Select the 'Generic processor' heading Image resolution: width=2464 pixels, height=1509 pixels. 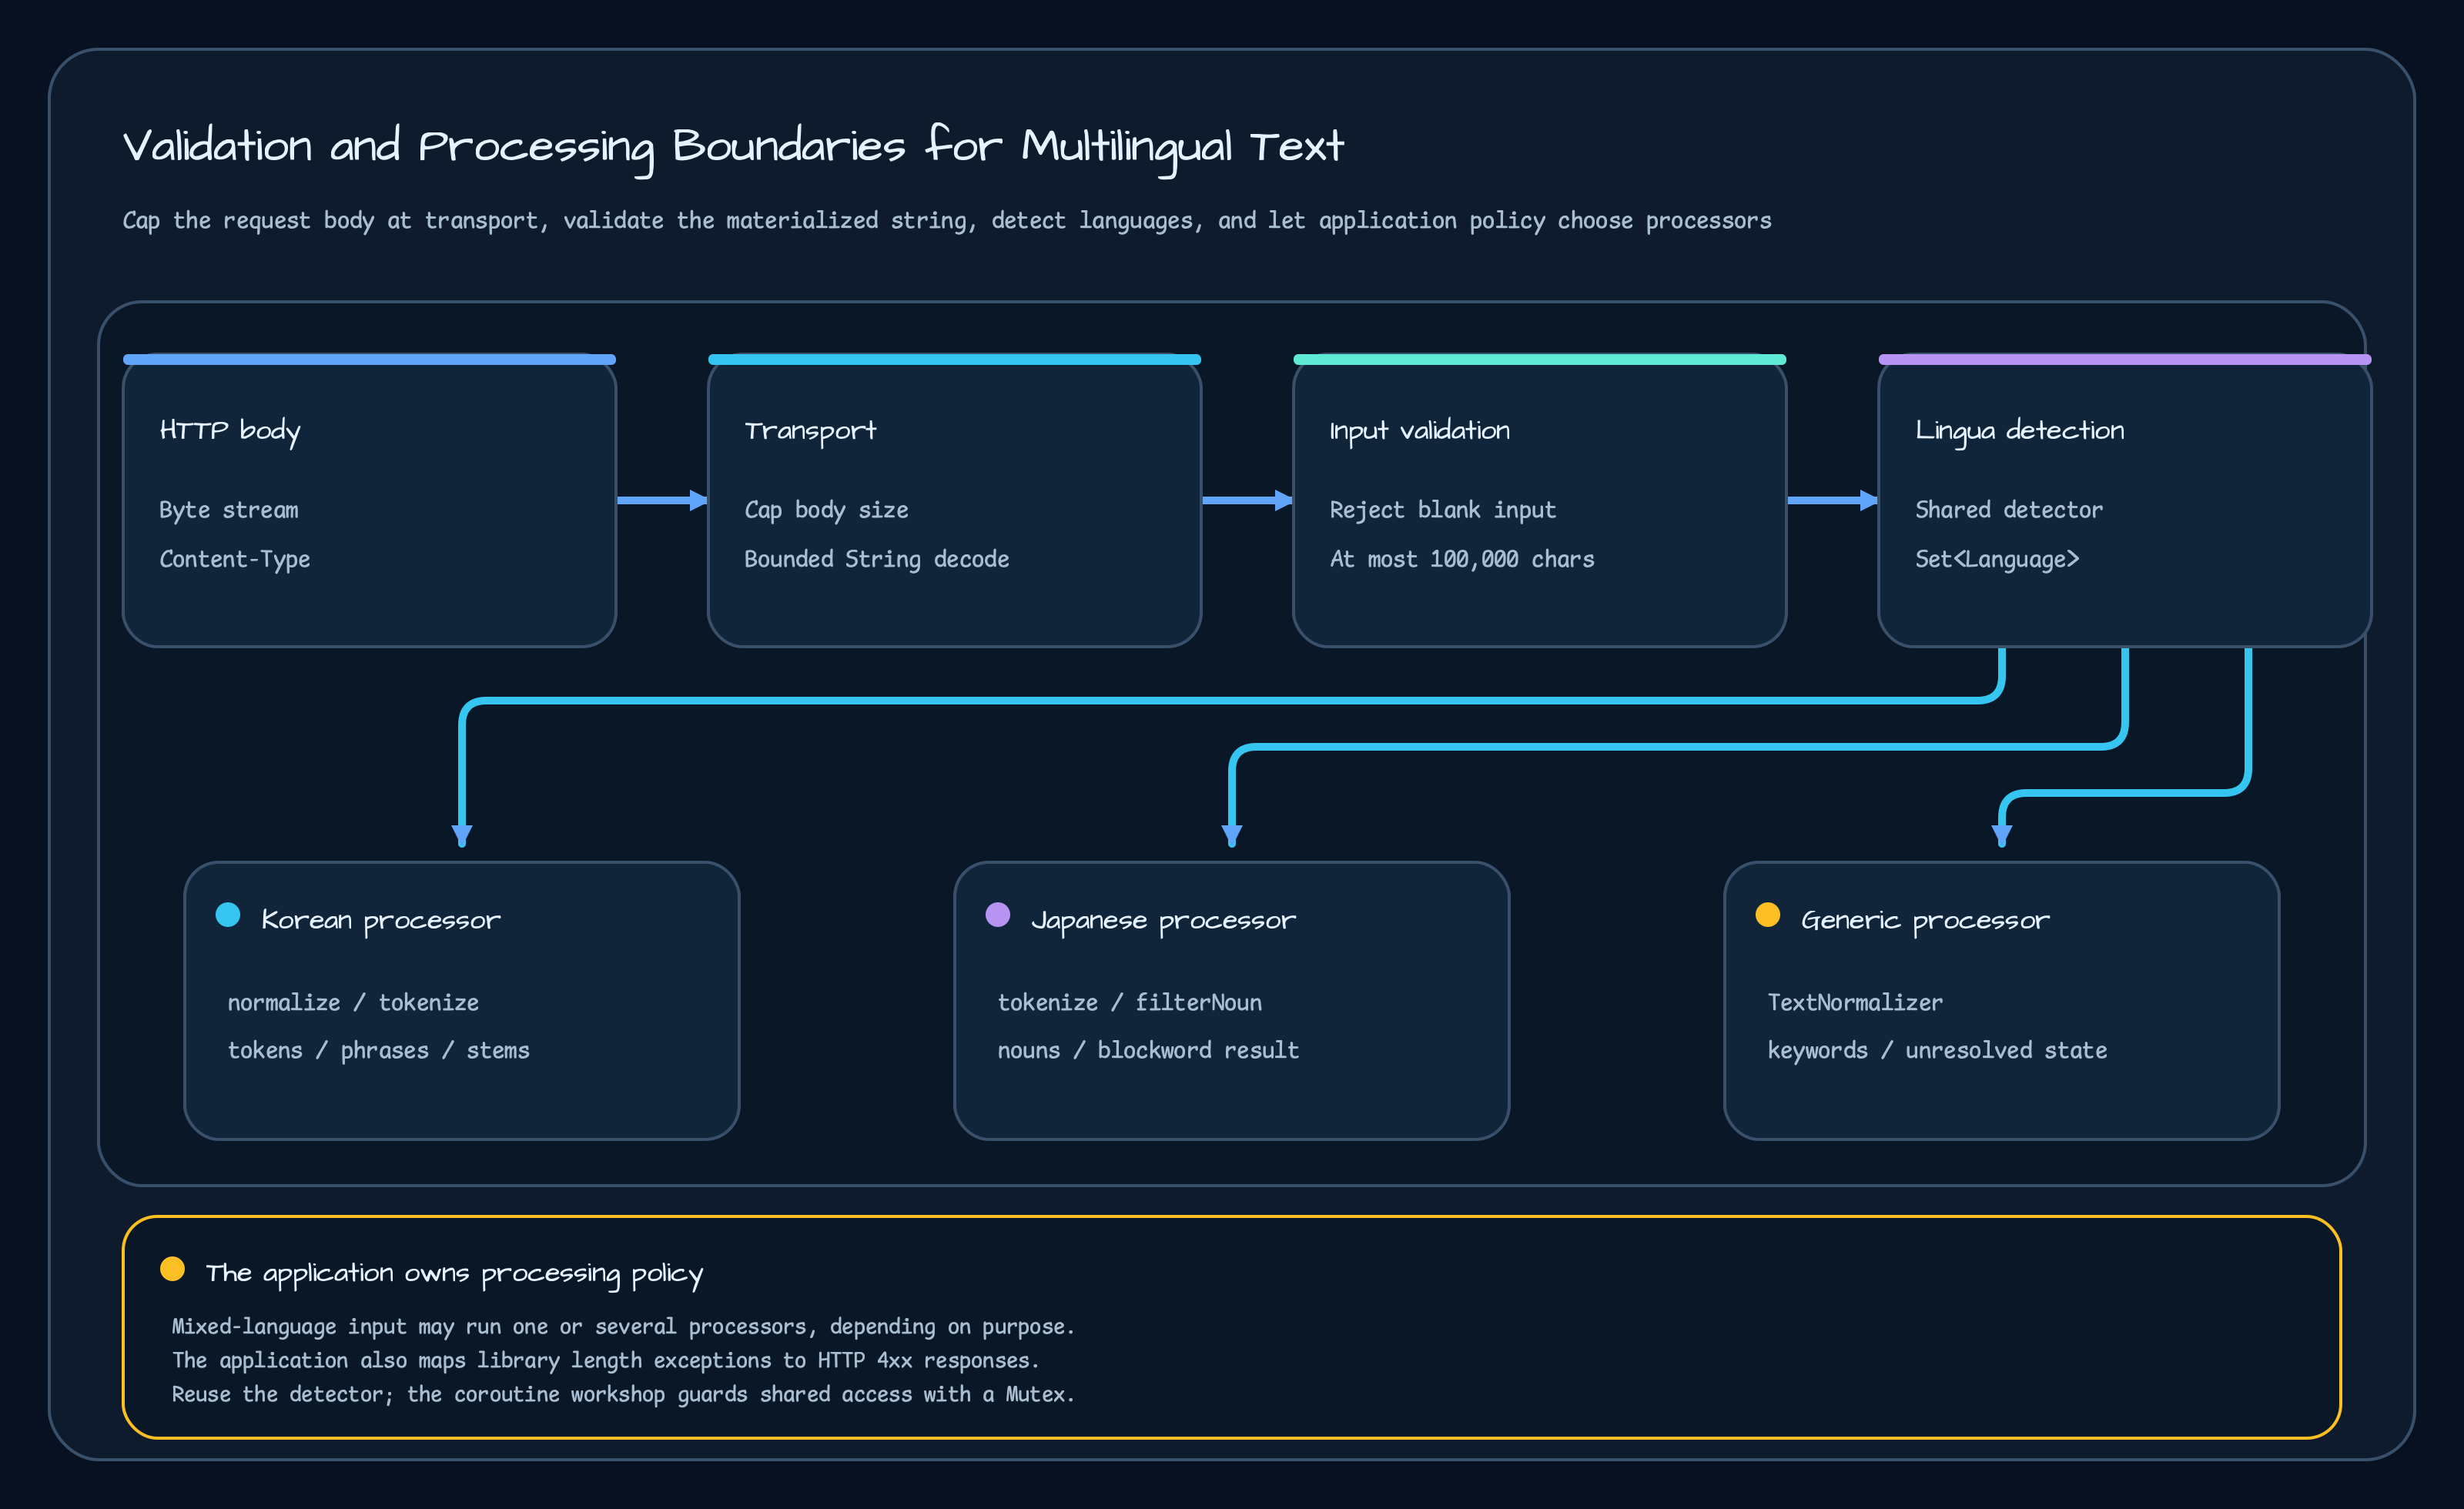coord(1925,920)
